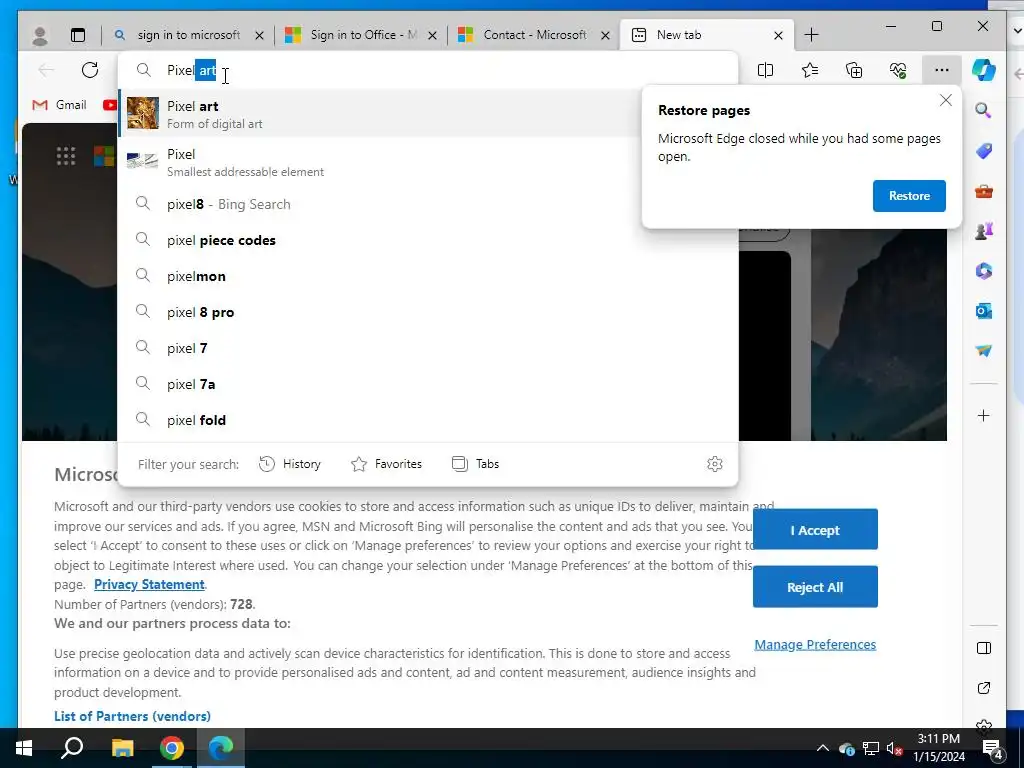Screen dimensions: 1024x768
Task: Open File Explorer from taskbar
Action: 122,748
